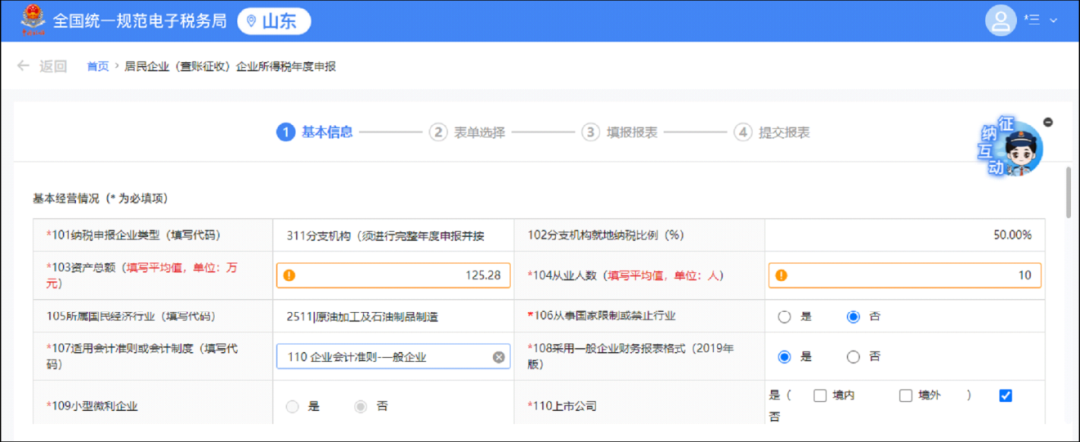Click the warning icon in 104从业人数 field
Image resolution: width=1080 pixels, height=442 pixels.
click(x=780, y=275)
